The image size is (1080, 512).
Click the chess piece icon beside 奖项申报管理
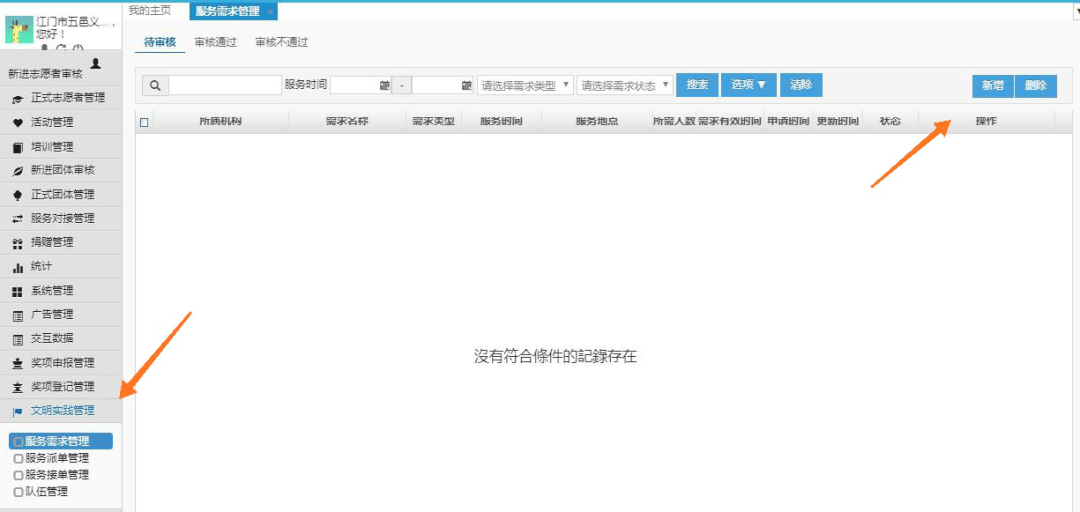18,363
